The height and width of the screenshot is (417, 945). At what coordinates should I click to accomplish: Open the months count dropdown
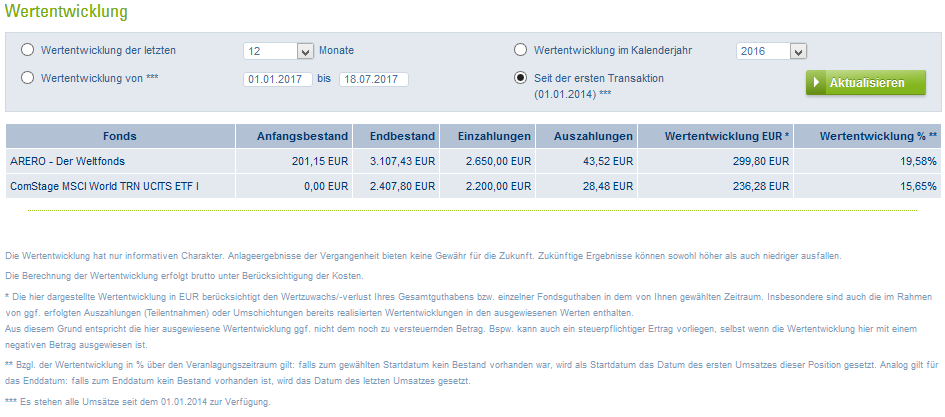pos(305,51)
